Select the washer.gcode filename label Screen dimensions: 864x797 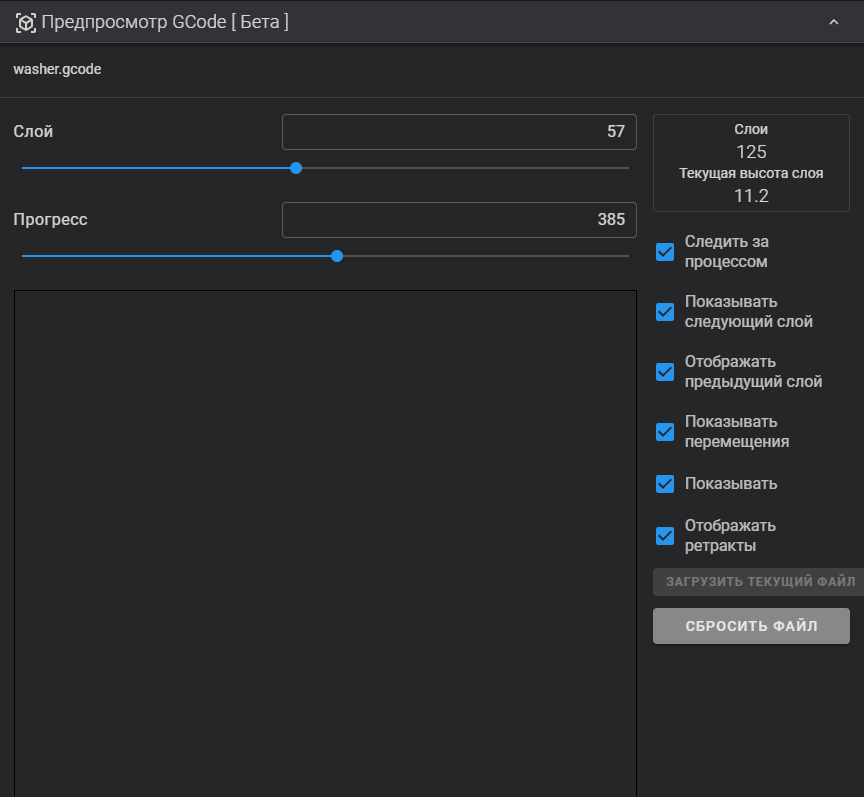pos(57,69)
